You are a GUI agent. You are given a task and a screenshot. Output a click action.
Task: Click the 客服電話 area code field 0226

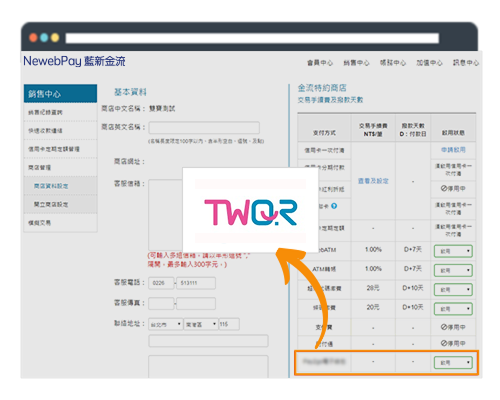pyautogui.click(x=161, y=283)
